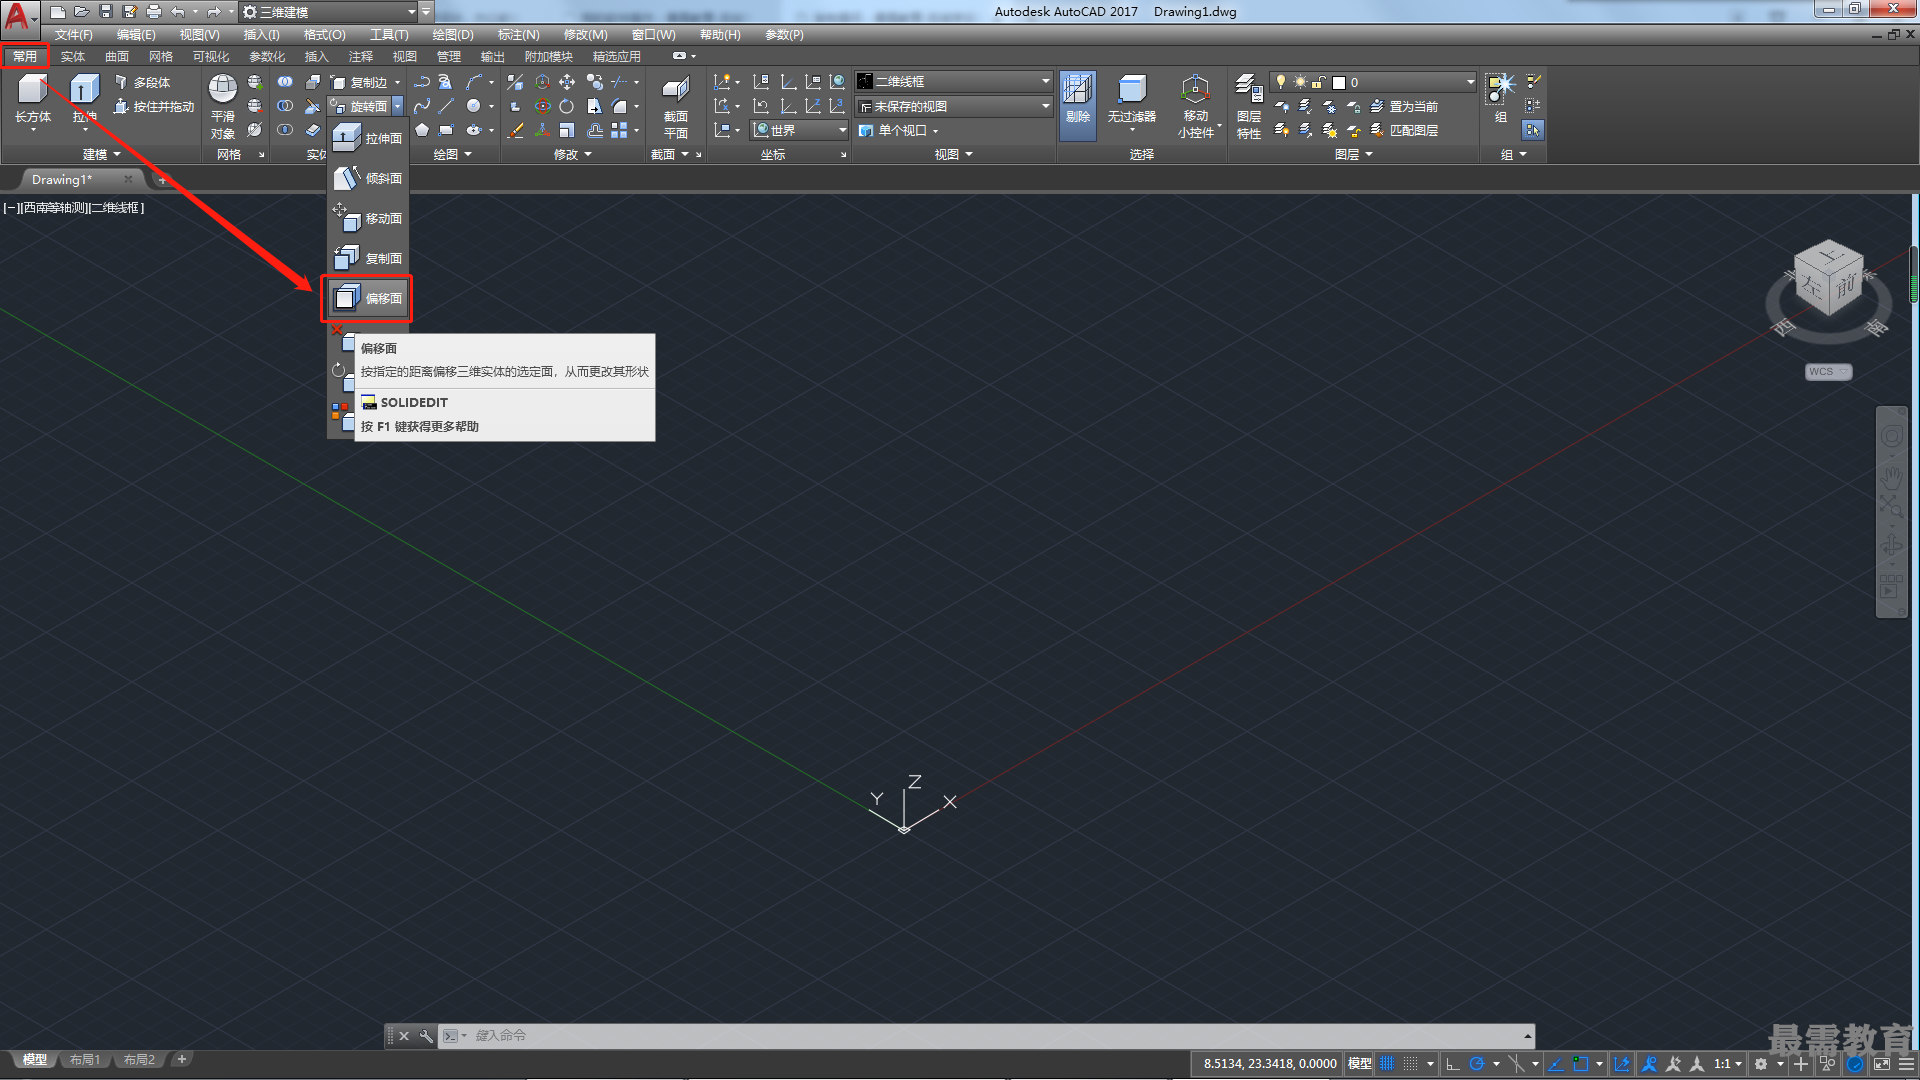
Task: Toggle dynamic UCS in status bar
Action: click(1622, 1064)
